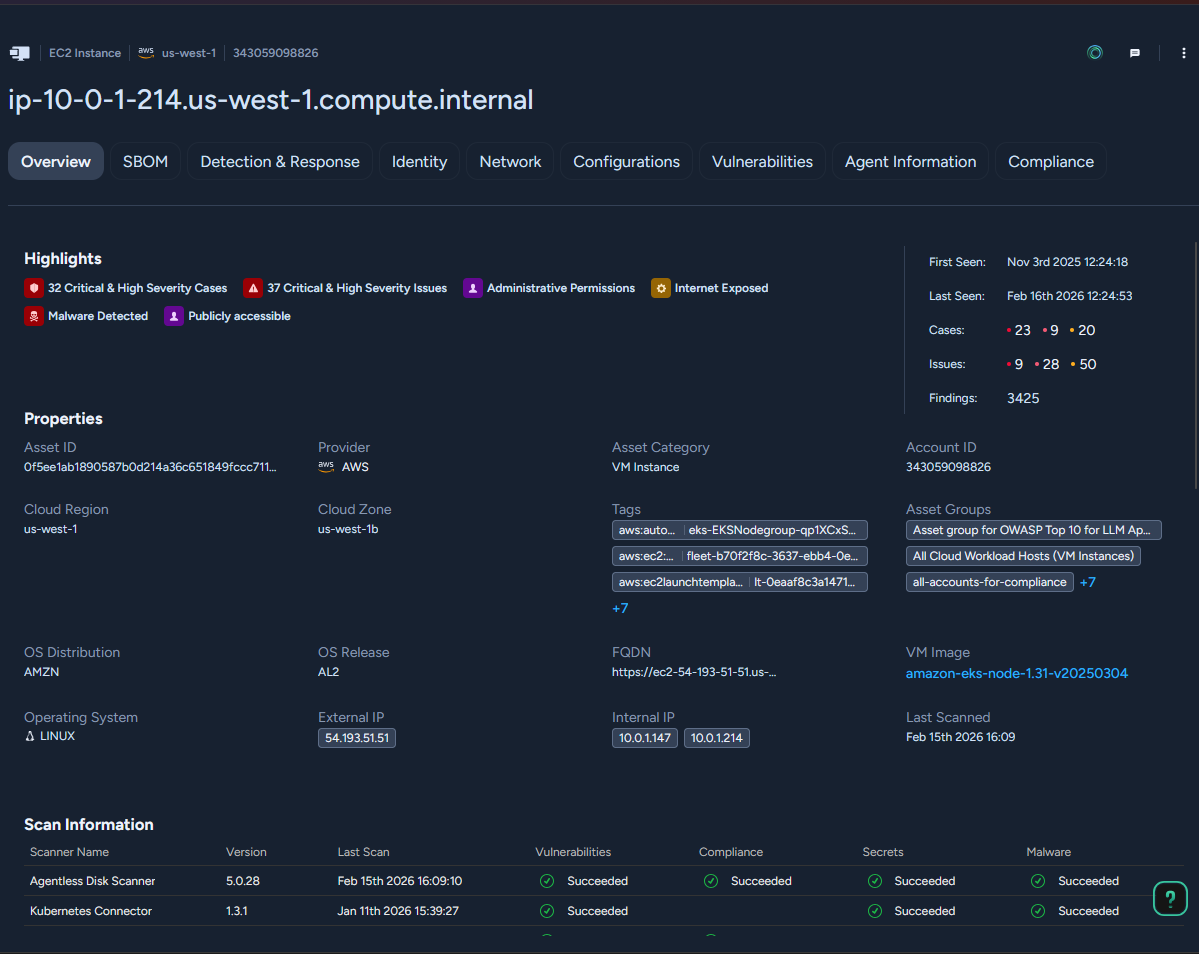Open the Detection & Response tab
Image resolution: width=1199 pixels, height=954 pixels.
pos(280,161)
